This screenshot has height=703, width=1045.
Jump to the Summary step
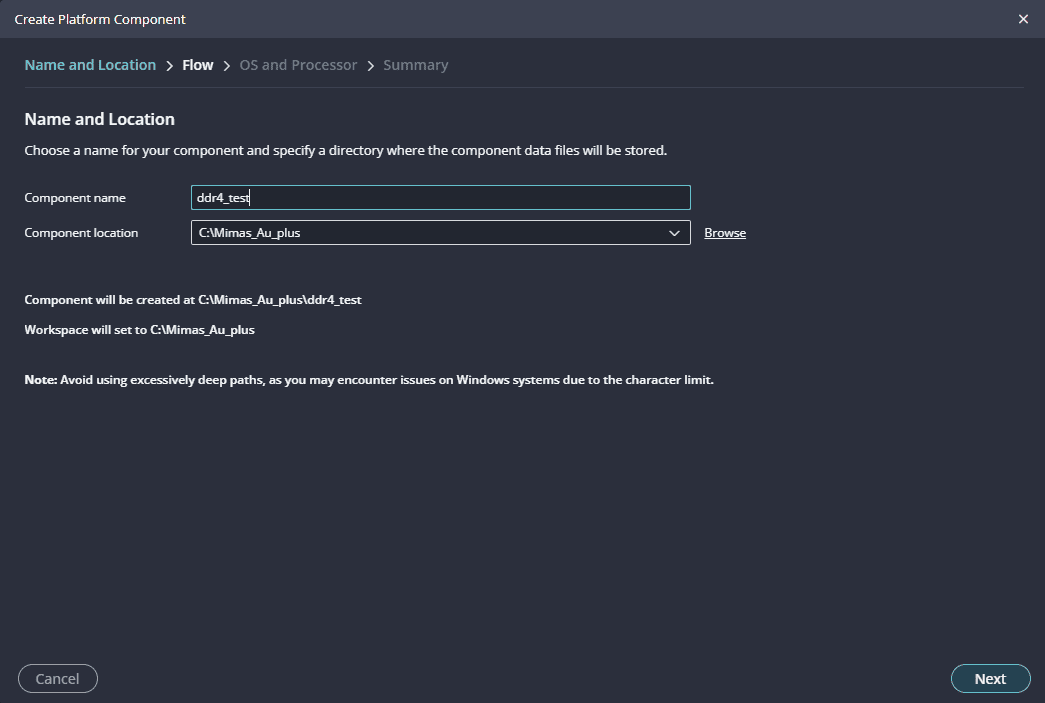[415, 65]
